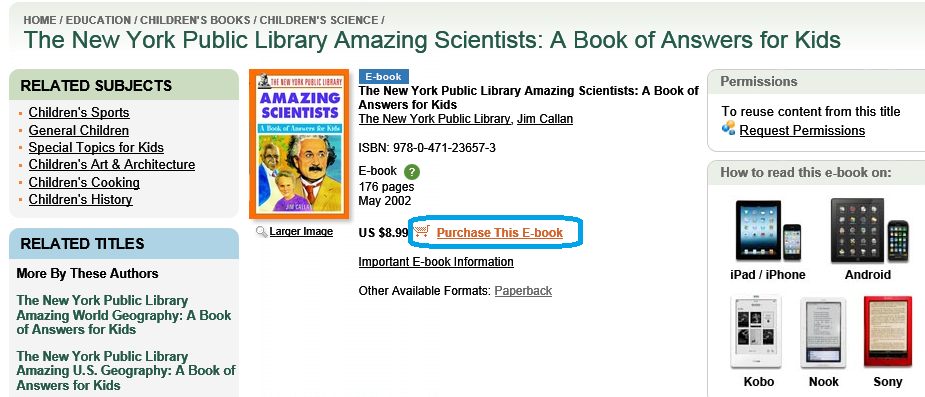925x397 pixels.
Task: Click the green E-book help question icon
Action: (412, 172)
